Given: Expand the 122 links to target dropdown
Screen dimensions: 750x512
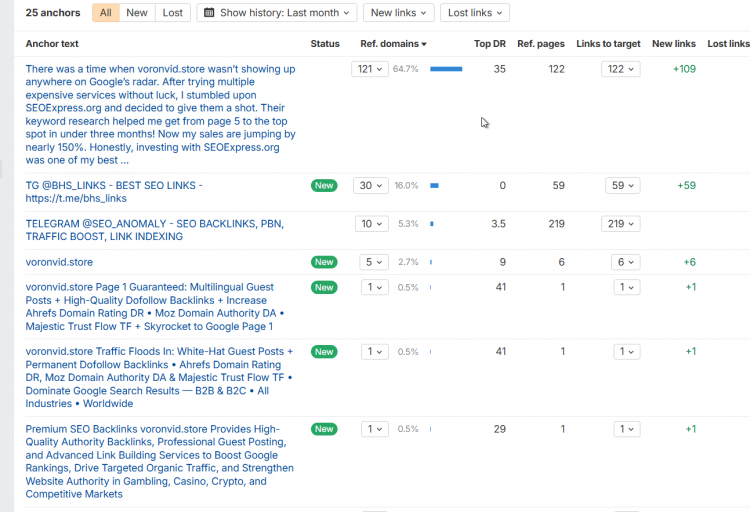Looking at the screenshot, I should (x=621, y=69).
